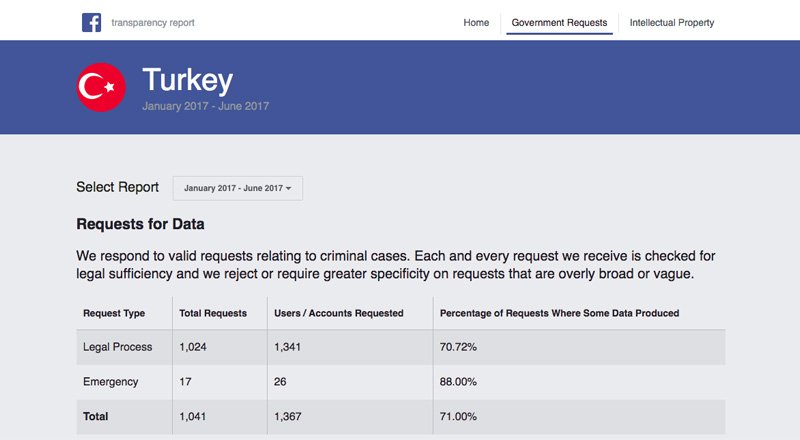The width and height of the screenshot is (800, 440).
Task: Select the Emergency row label
Action: [x=111, y=382]
